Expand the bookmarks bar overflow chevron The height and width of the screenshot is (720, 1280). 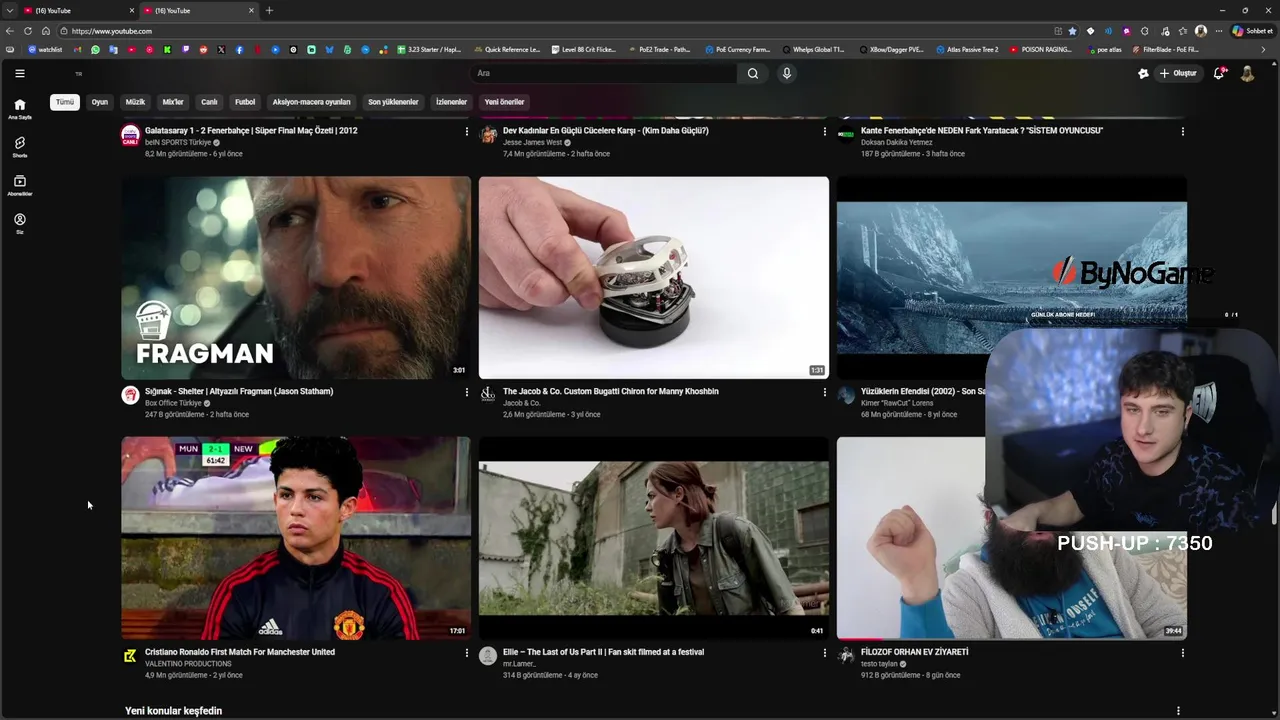(x=1263, y=49)
